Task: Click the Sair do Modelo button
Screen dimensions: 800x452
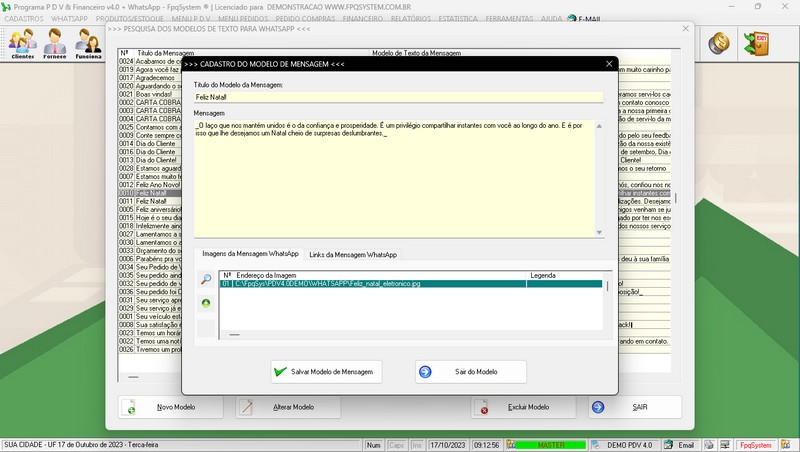Action: point(470,372)
